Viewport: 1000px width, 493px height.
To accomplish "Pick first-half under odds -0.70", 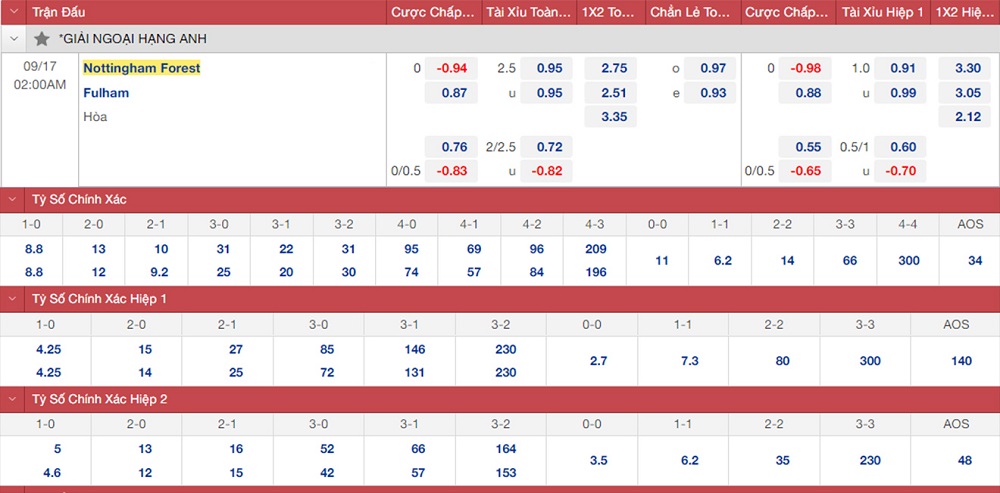I will [x=901, y=171].
